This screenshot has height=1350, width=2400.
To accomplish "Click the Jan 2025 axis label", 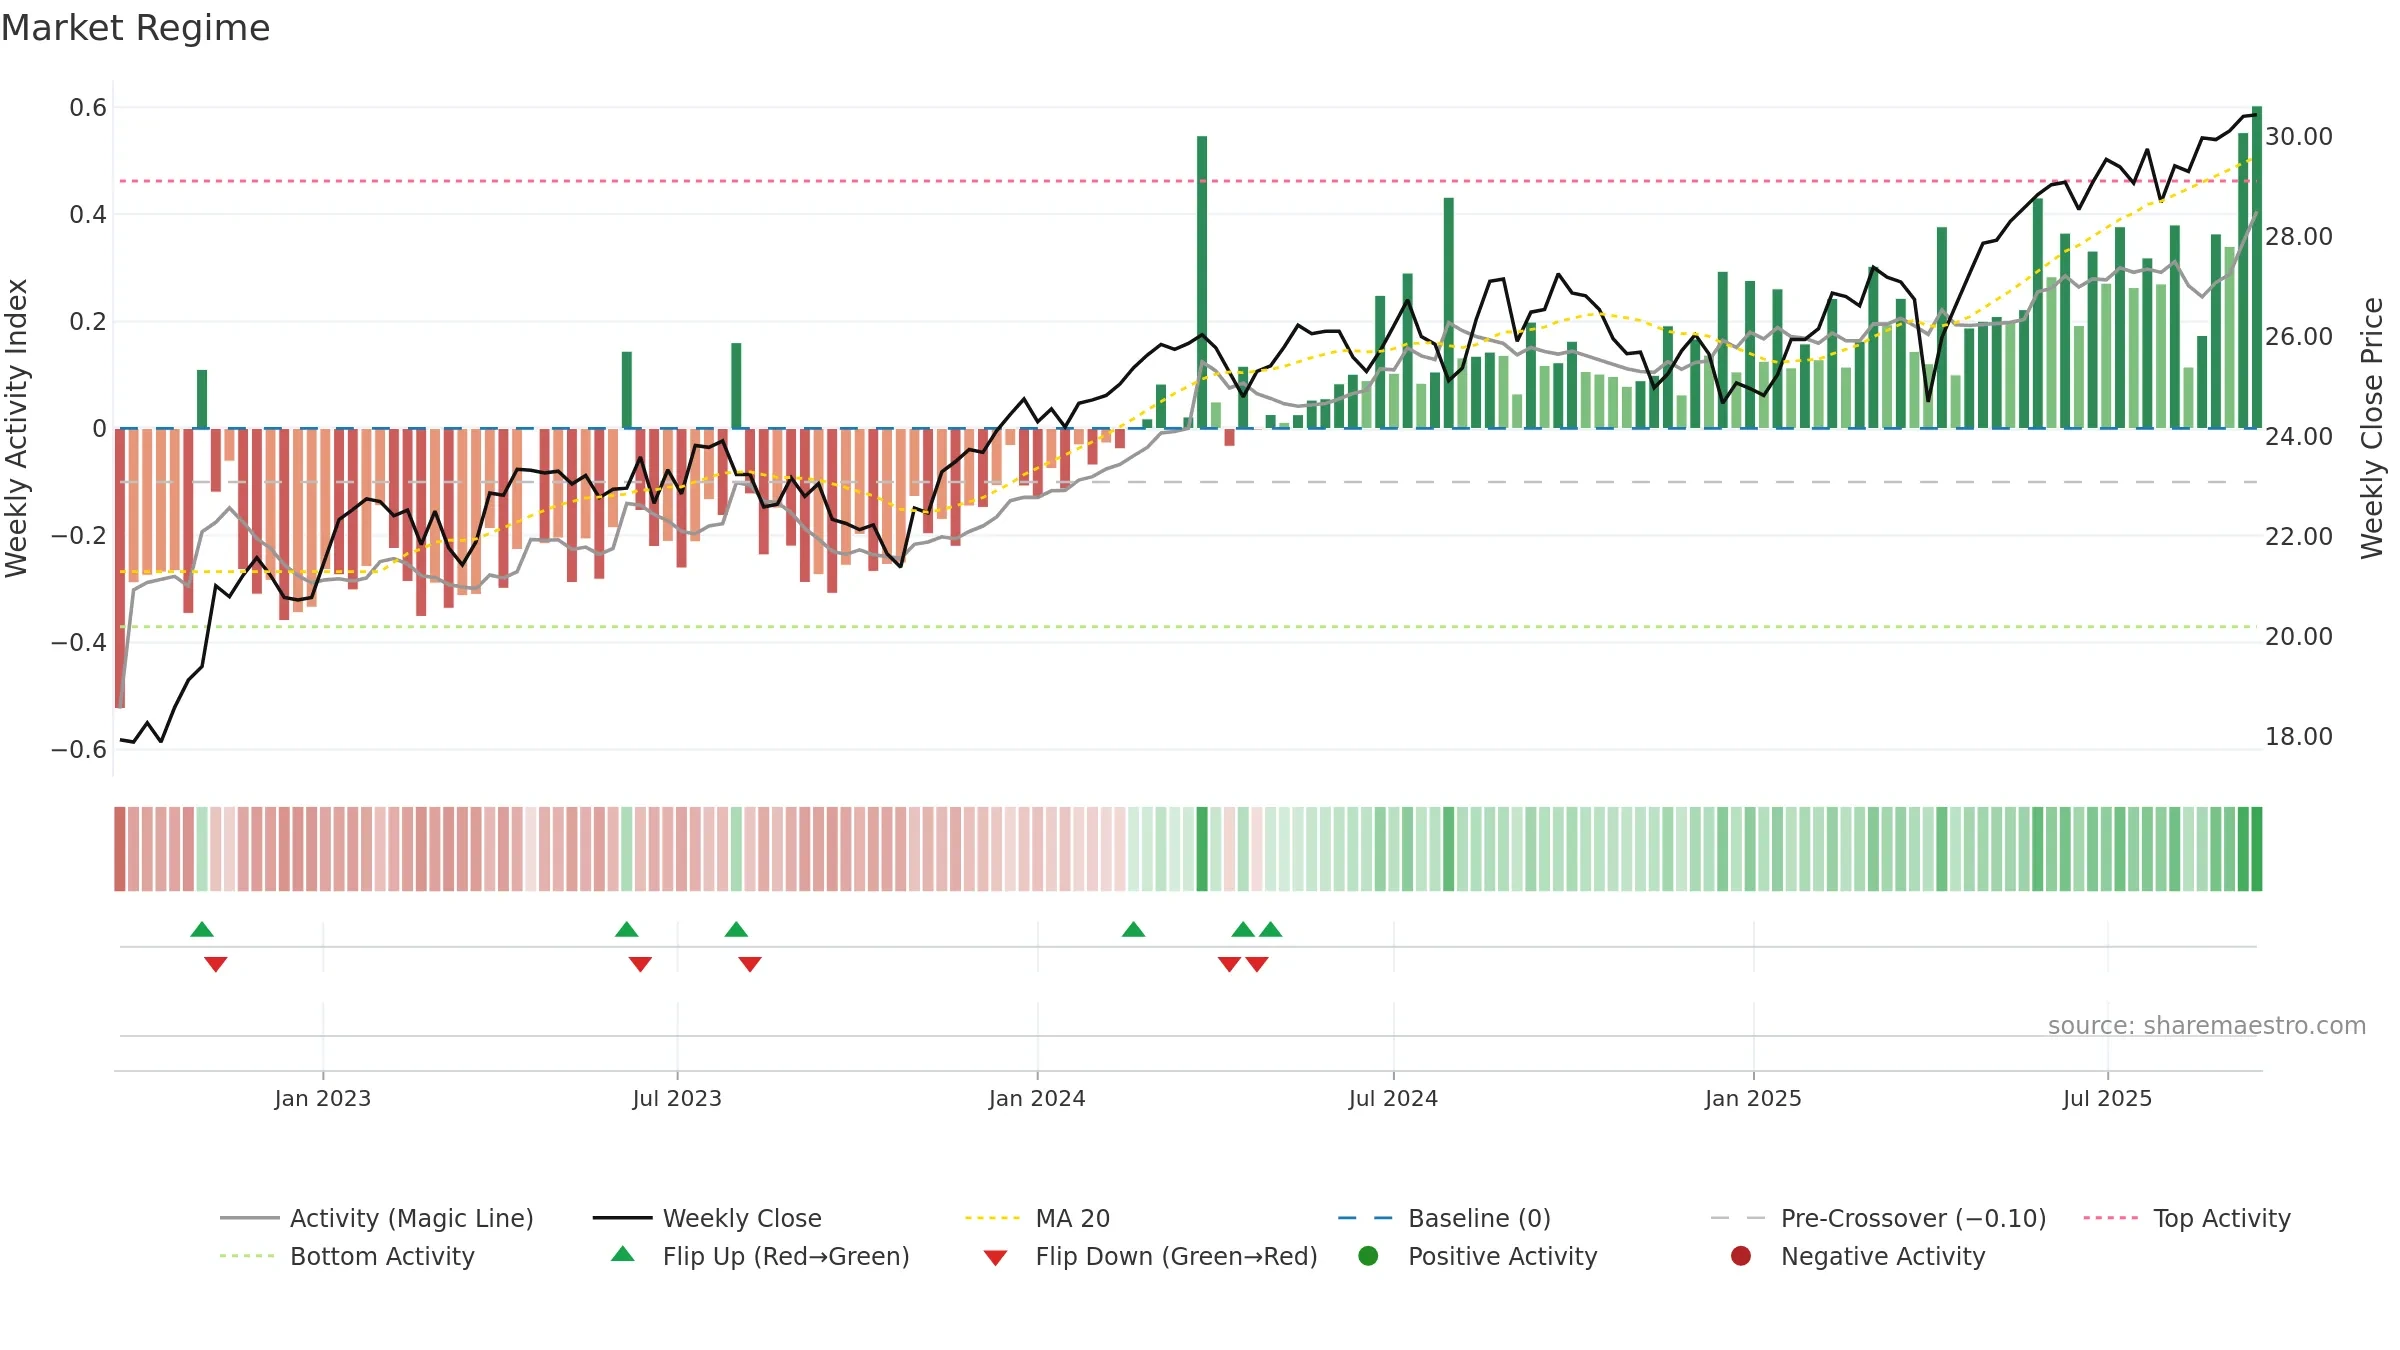I will point(1753,1099).
